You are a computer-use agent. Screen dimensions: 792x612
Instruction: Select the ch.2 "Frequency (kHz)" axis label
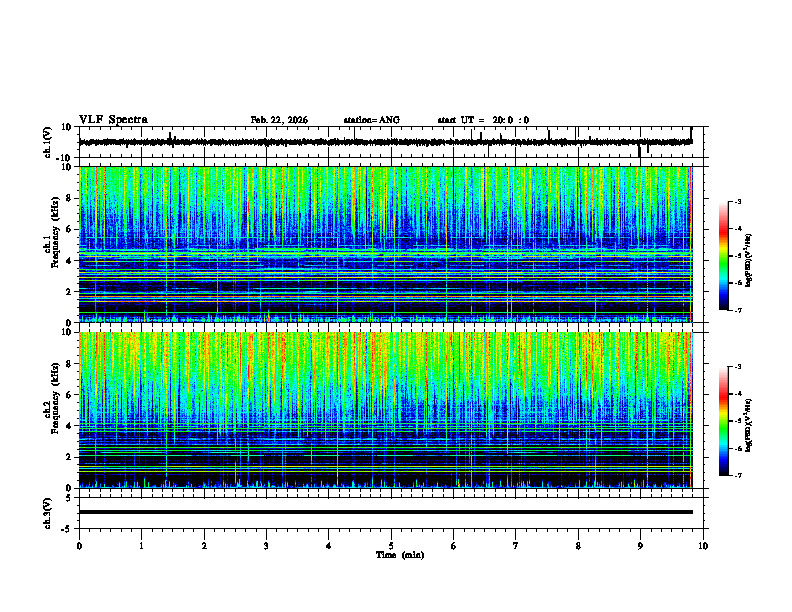click(55, 399)
